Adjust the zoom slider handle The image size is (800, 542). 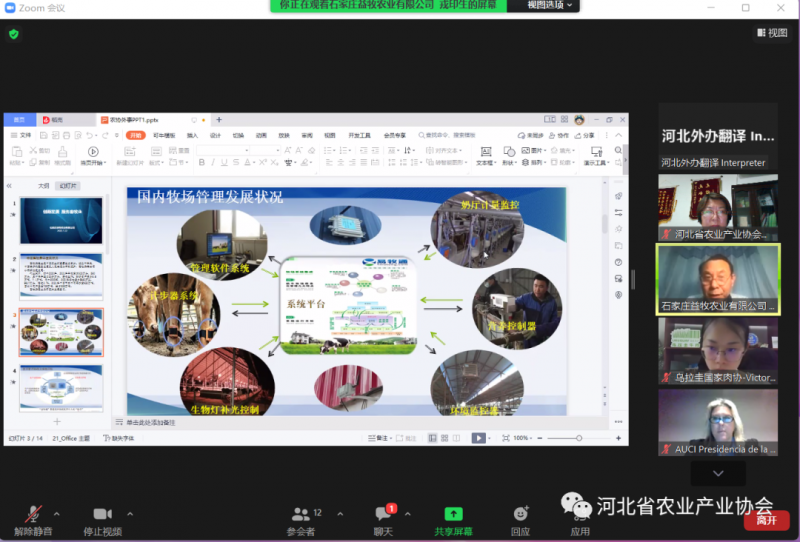[579, 438]
